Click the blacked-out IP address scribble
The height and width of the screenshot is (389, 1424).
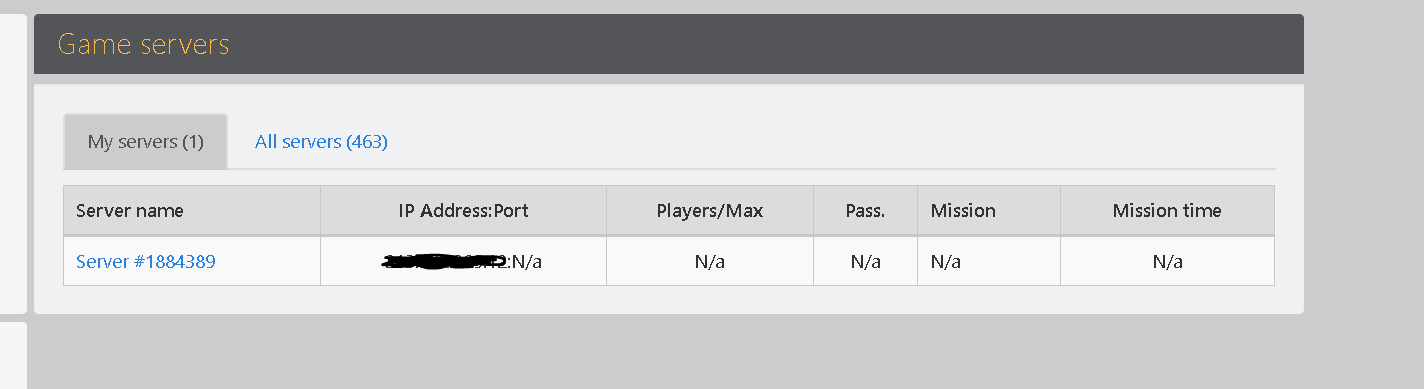[446, 262]
